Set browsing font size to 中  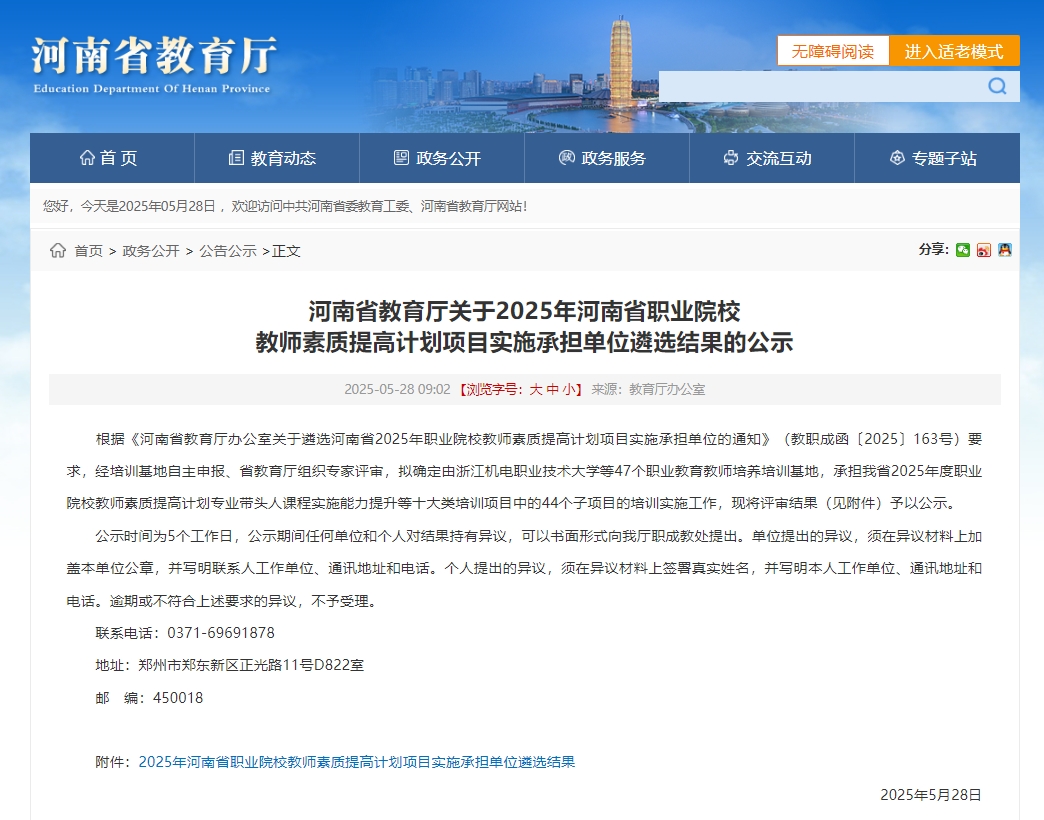click(553, 389)
